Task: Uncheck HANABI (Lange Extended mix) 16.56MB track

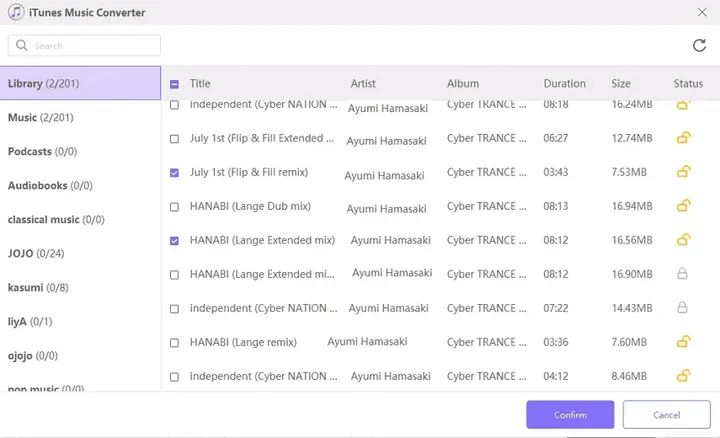Action: [x=175, y=241]
